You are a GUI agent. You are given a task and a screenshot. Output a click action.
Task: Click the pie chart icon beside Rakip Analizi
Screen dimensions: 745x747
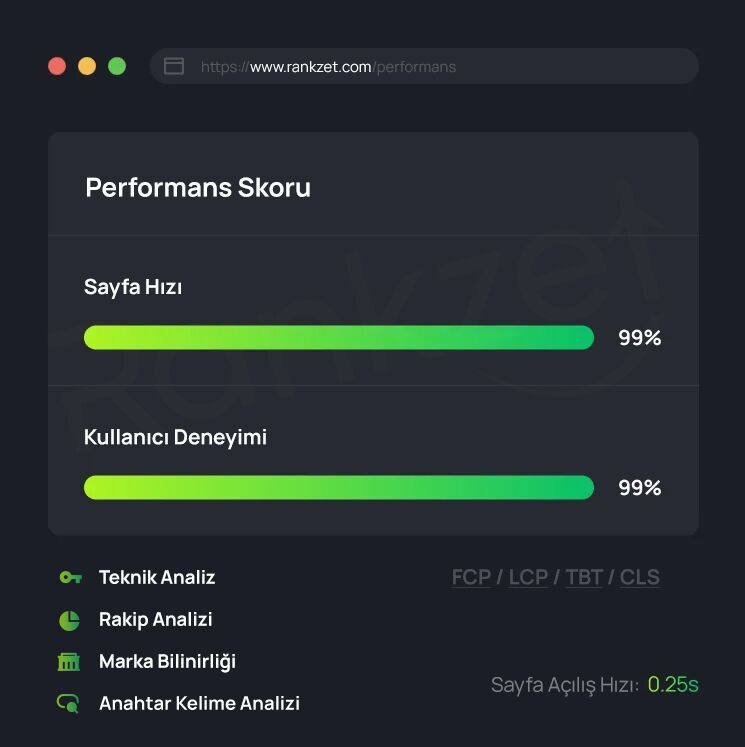click(x=69, y=620)
